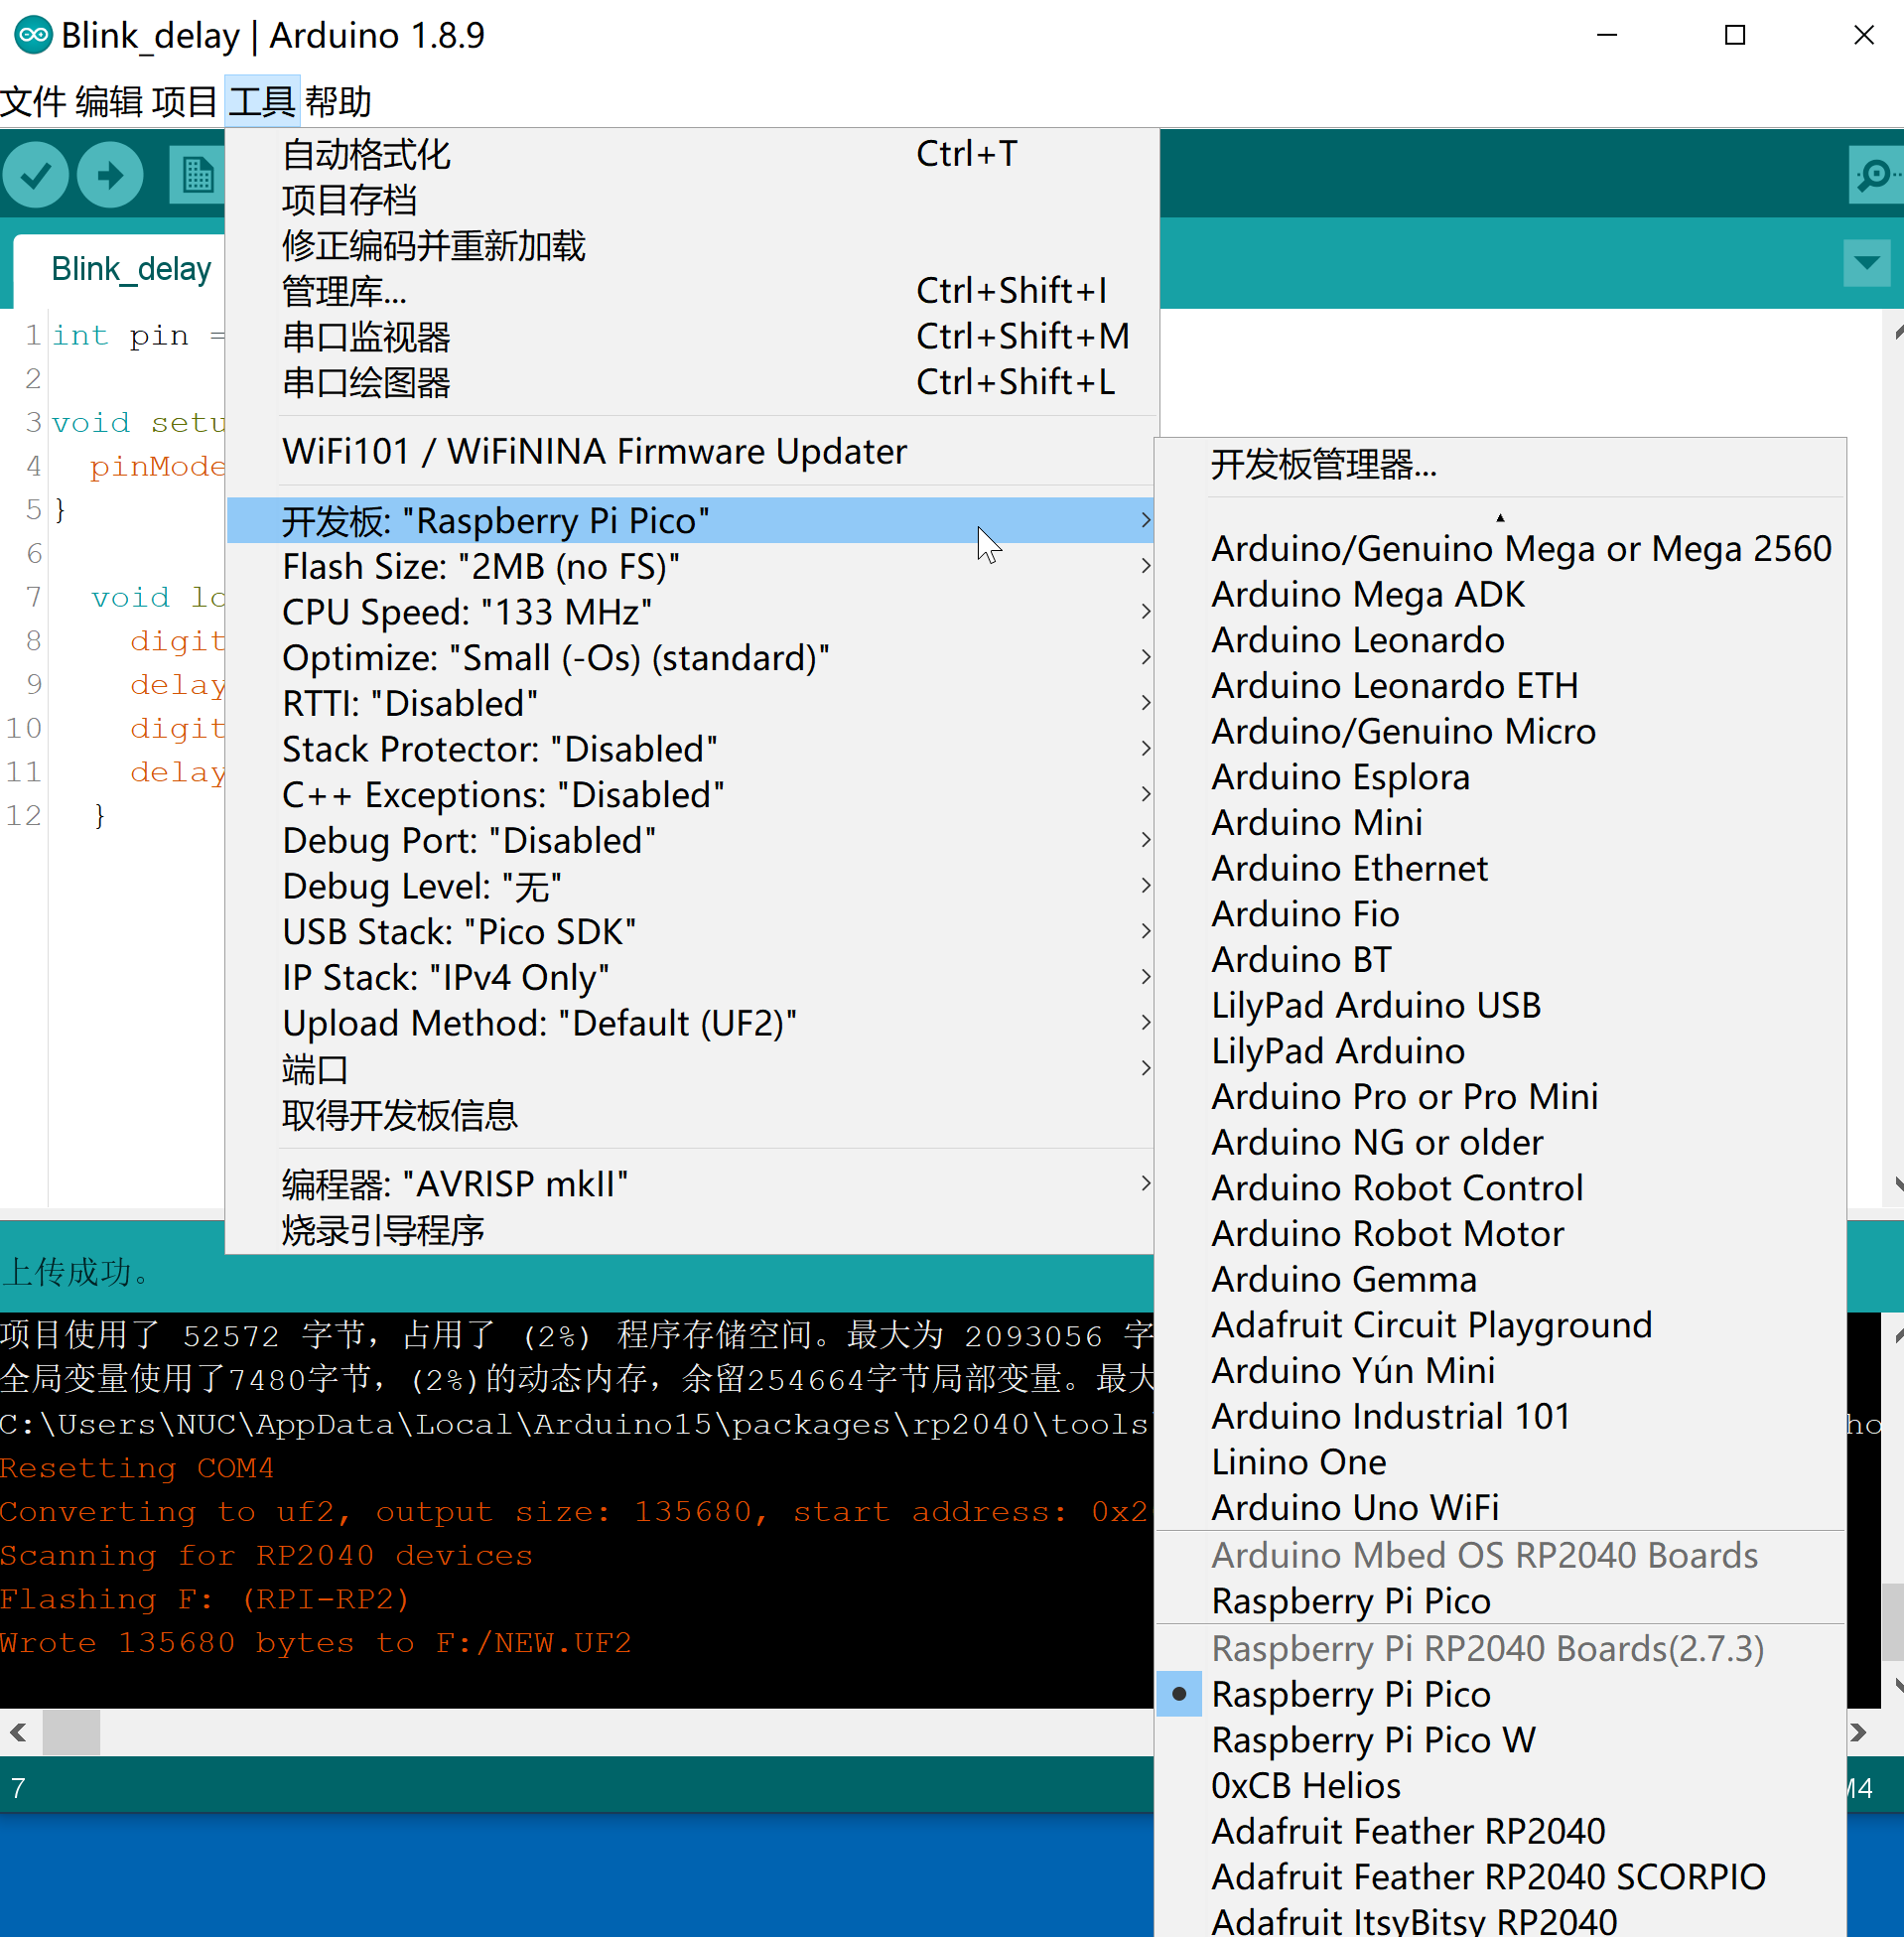1904x1937 pixels.
Task: Click the Upload arrow toolbar icon
Action: click(x=110, y=176)
